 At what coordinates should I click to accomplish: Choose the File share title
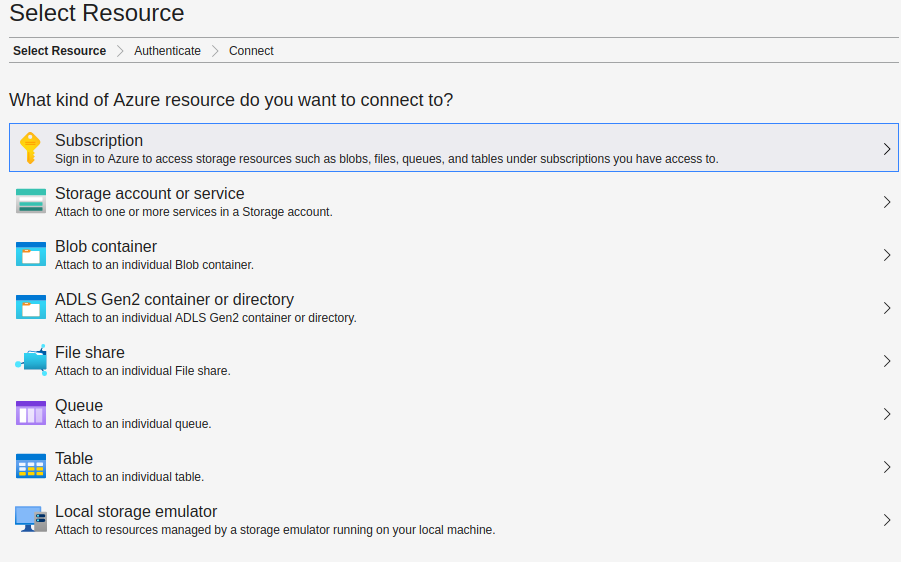pyautogui.click(x=90, y=352)
